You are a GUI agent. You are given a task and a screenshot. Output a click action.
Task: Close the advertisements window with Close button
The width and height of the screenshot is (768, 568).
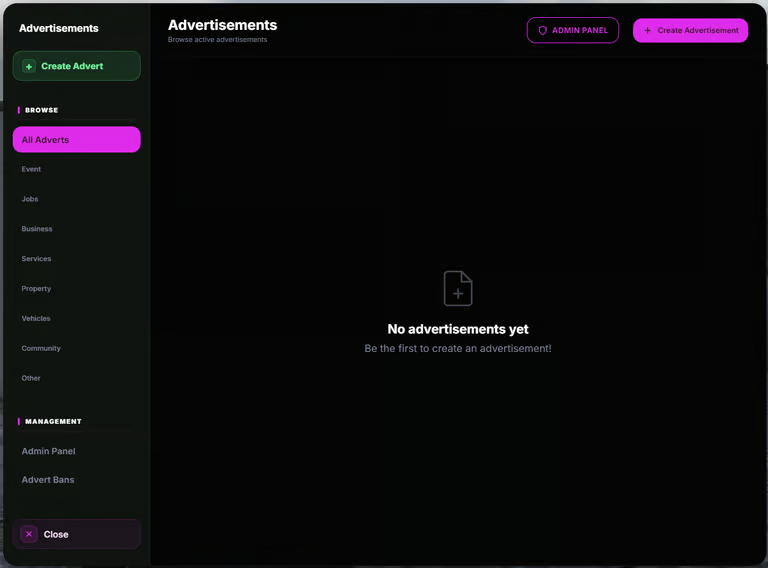[76, 534]
